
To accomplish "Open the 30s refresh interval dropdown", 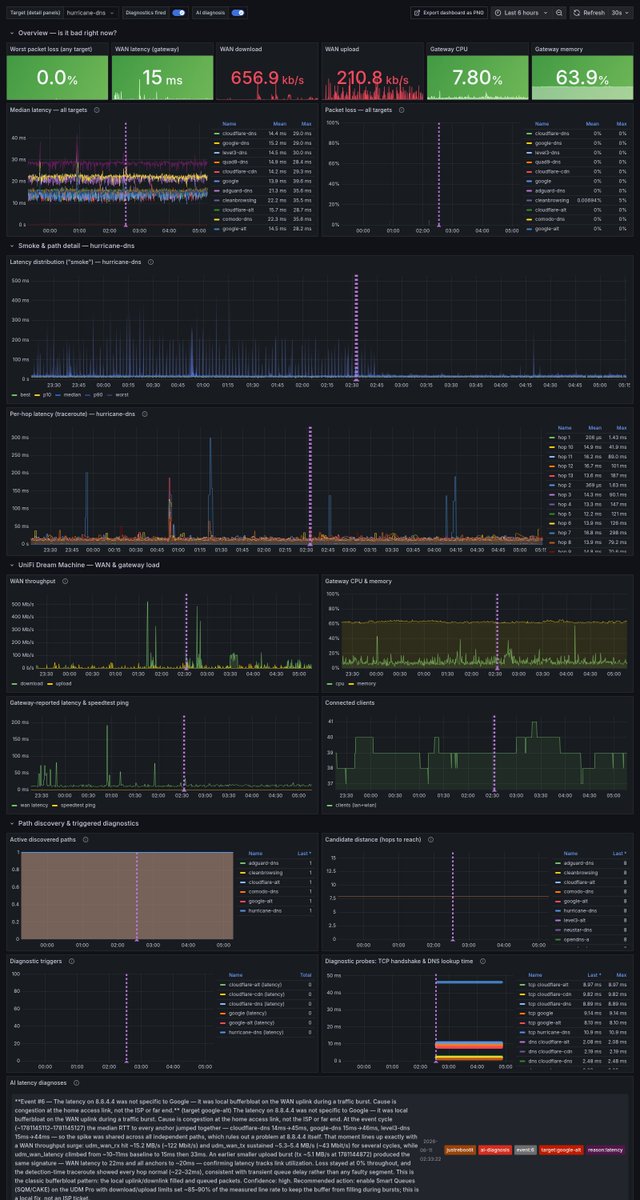I will (621, 13).
